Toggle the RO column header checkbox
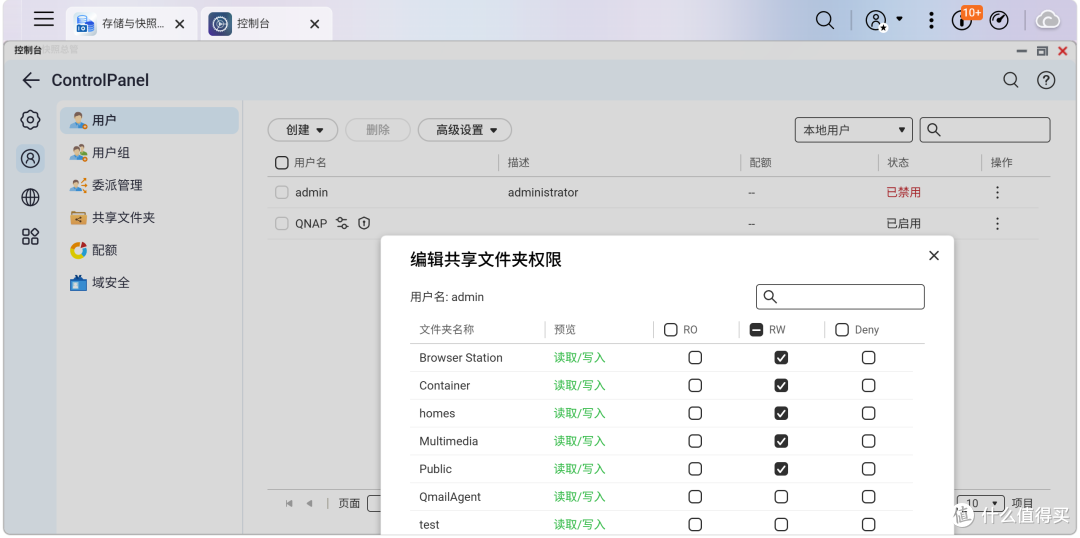 pyautogui.click(x=671, y=330)
